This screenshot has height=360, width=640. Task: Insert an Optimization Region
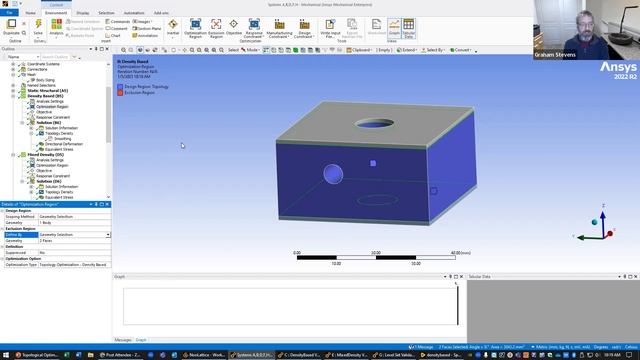pyautogui.click(x=196, y=28)
